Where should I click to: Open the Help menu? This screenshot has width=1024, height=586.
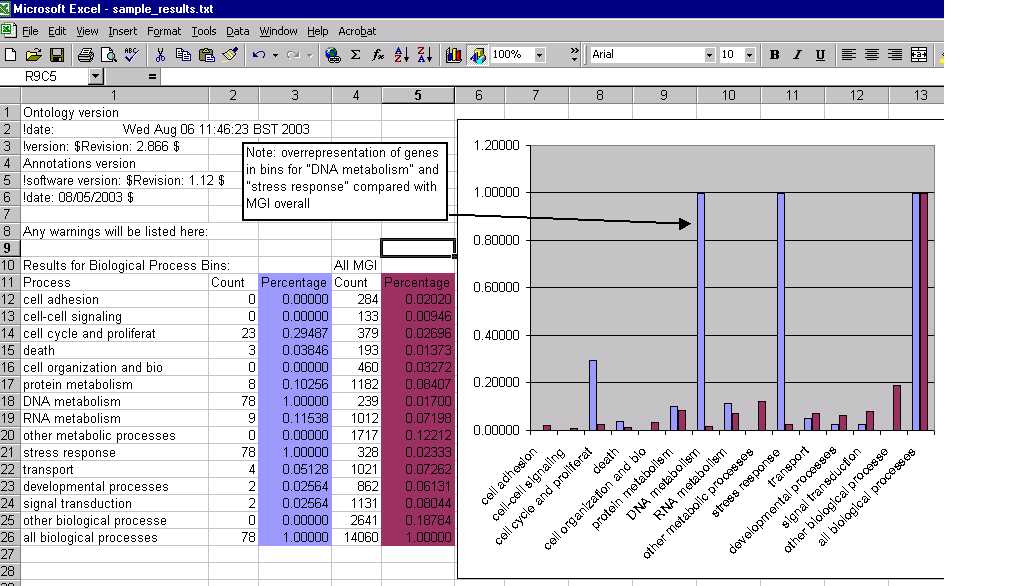[x=317, y=31]
